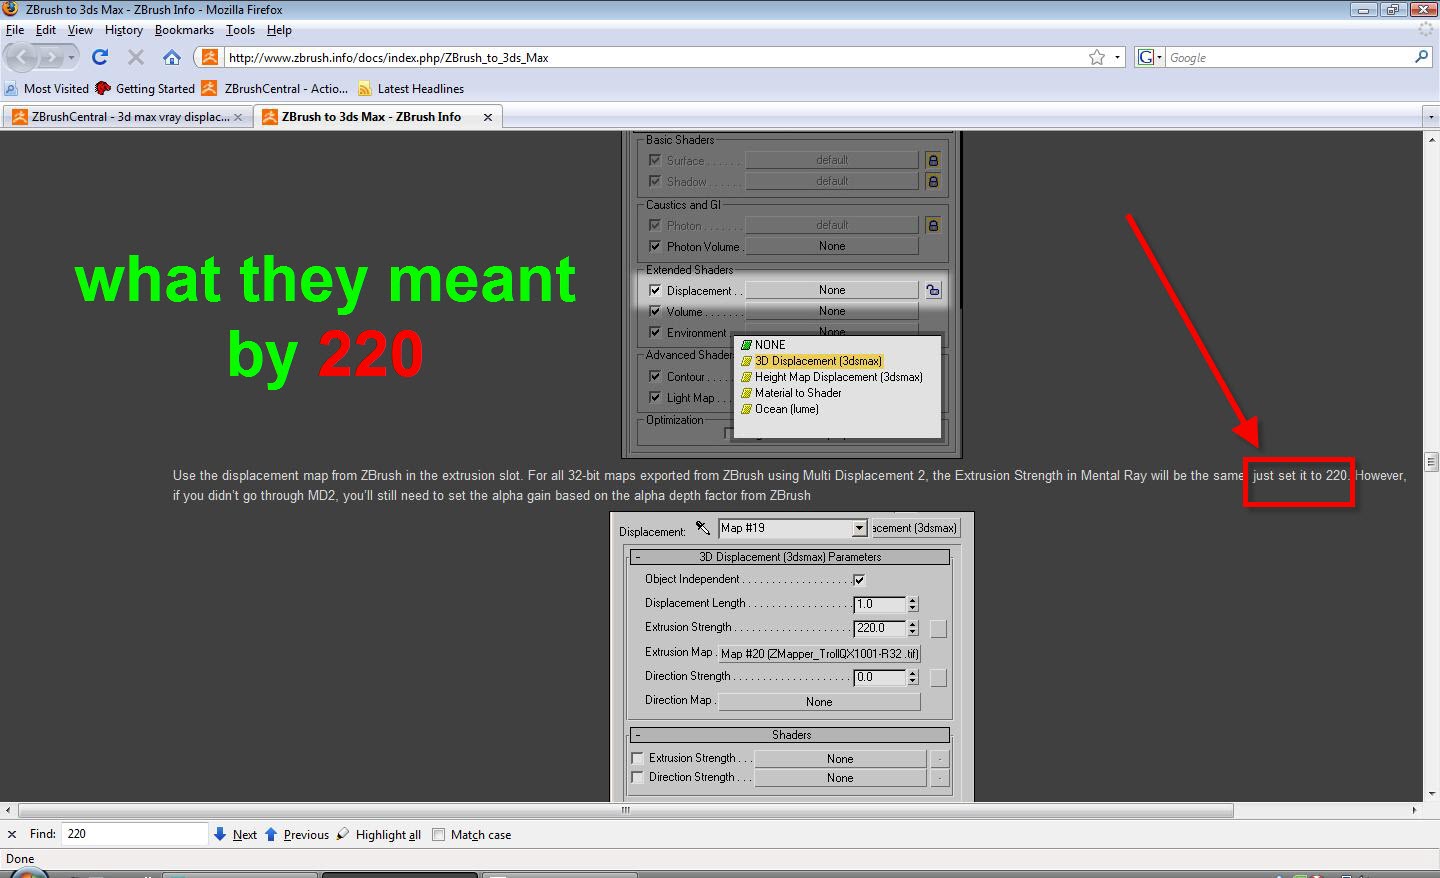Open the Edit menu
This screenshot has height=878, width=1440.
[46, 30]
